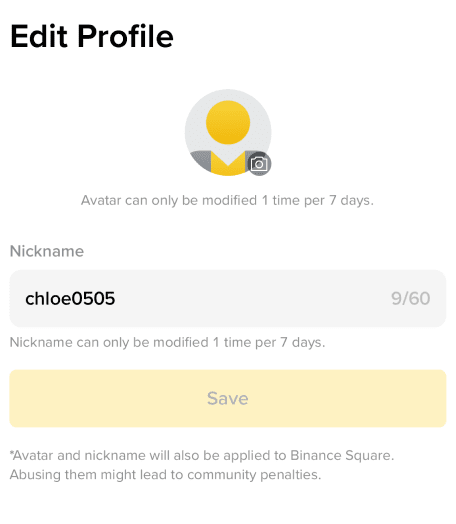The width and height of the screenshot is (456, 524).
Task: Click the Edit Profile heading
Action: (92, 36)
